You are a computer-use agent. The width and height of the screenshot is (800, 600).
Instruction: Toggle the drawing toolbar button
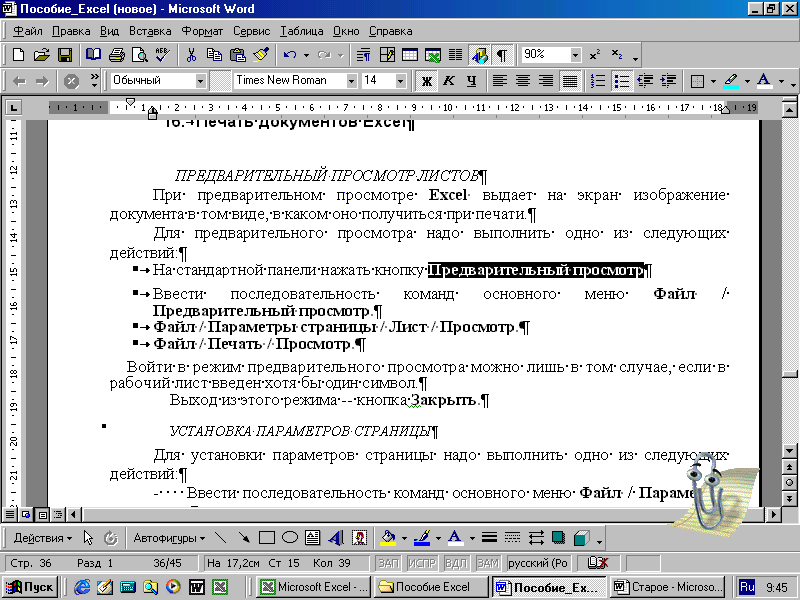point(480,55)
